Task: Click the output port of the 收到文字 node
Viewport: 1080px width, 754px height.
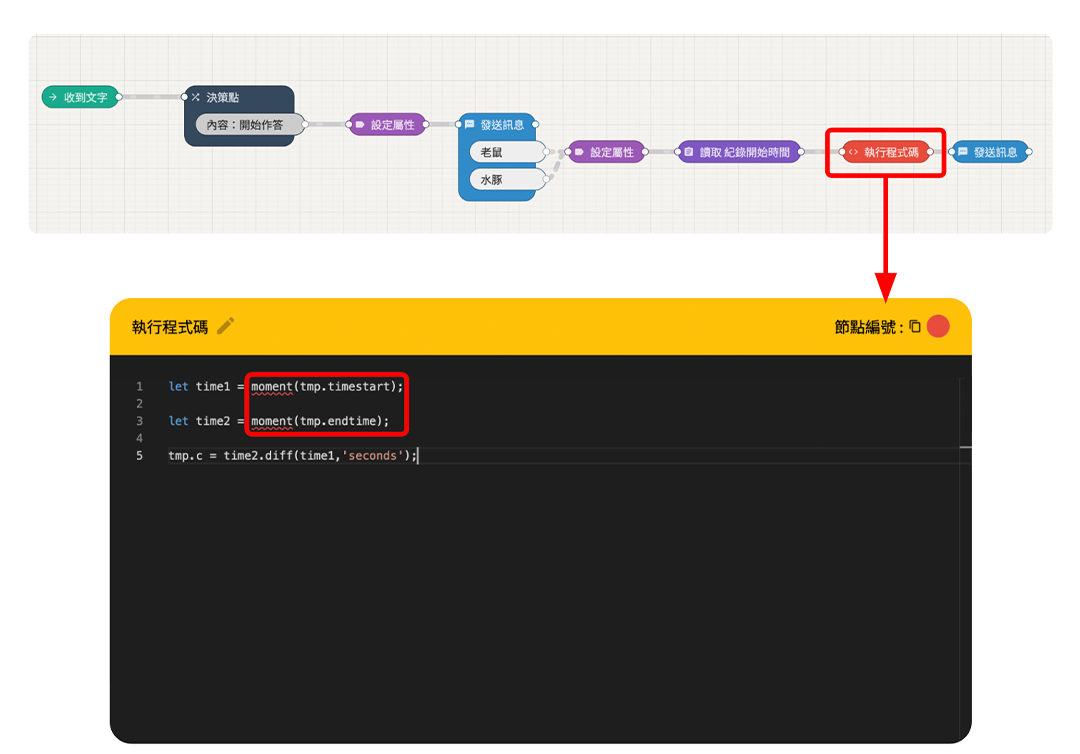Action: pyautogui.click(x=119, y=97)
